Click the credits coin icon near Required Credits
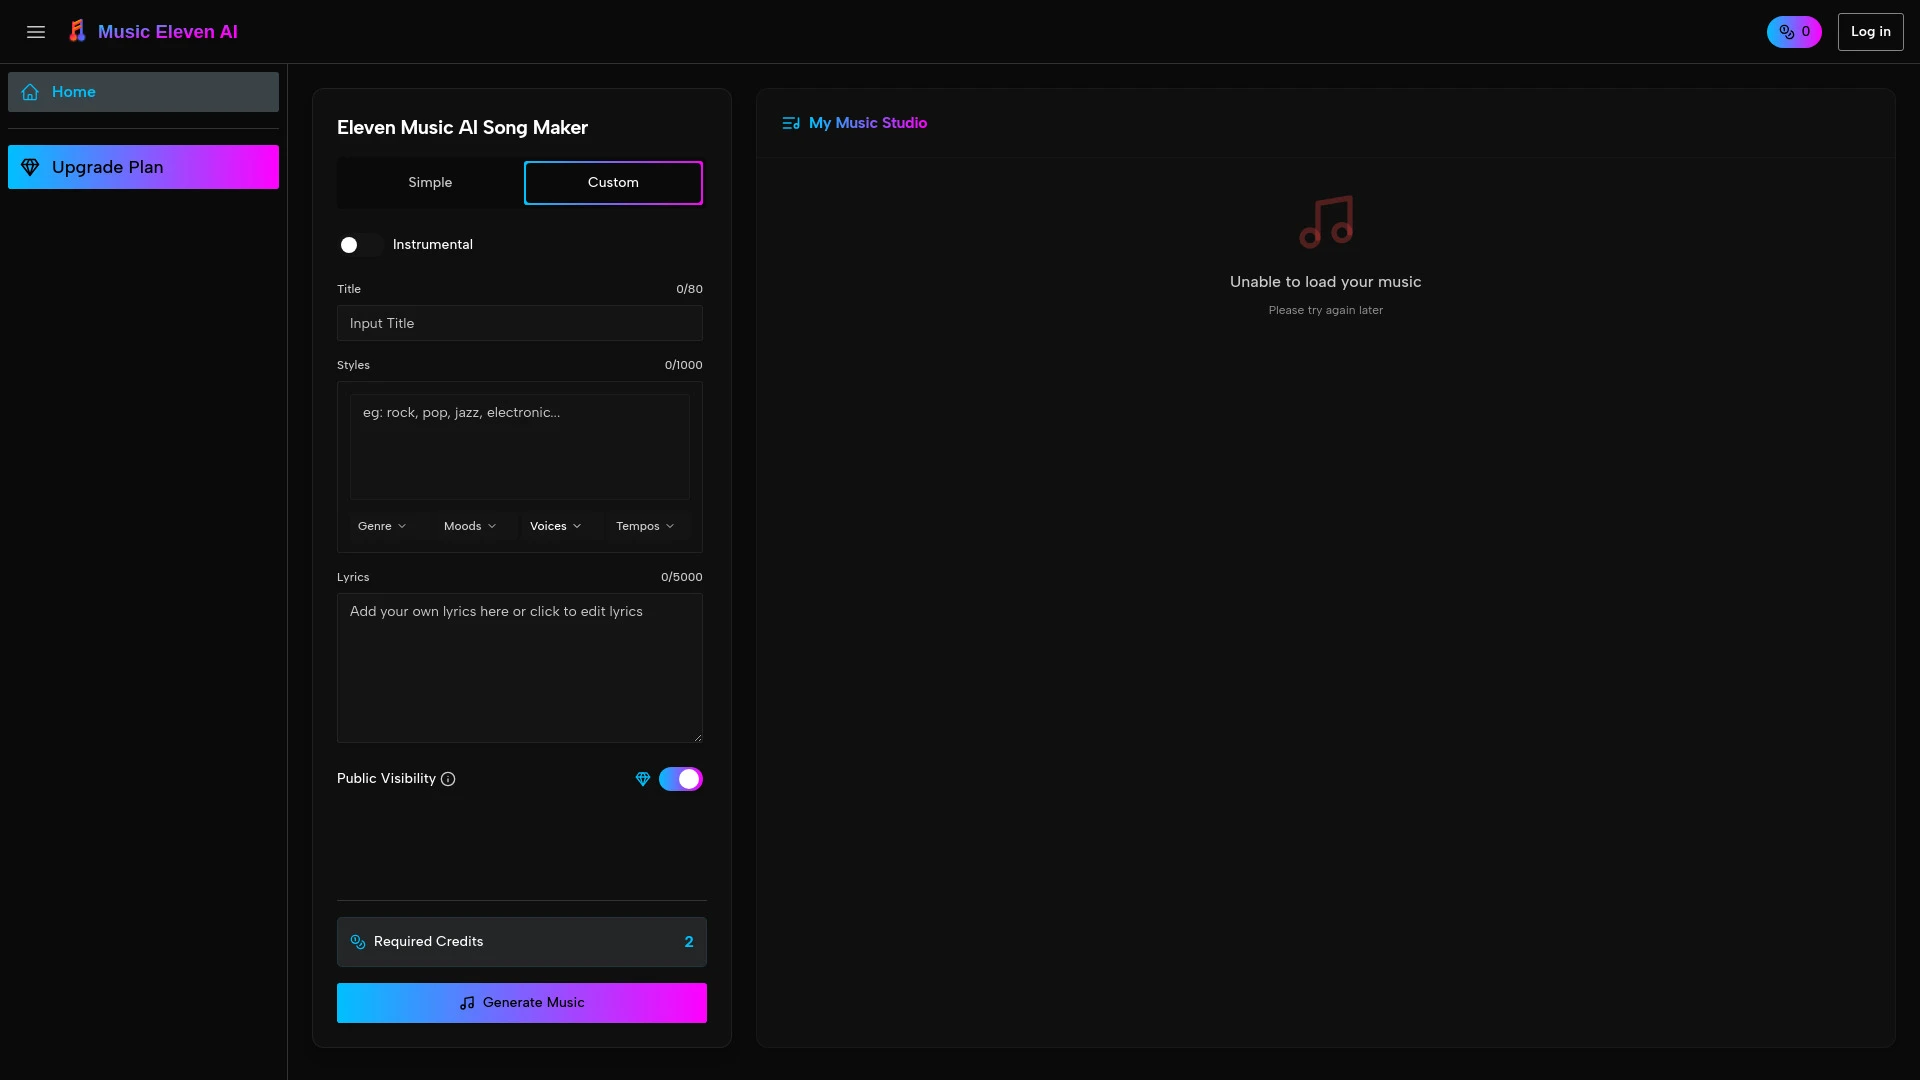 (x=357, y=942)
